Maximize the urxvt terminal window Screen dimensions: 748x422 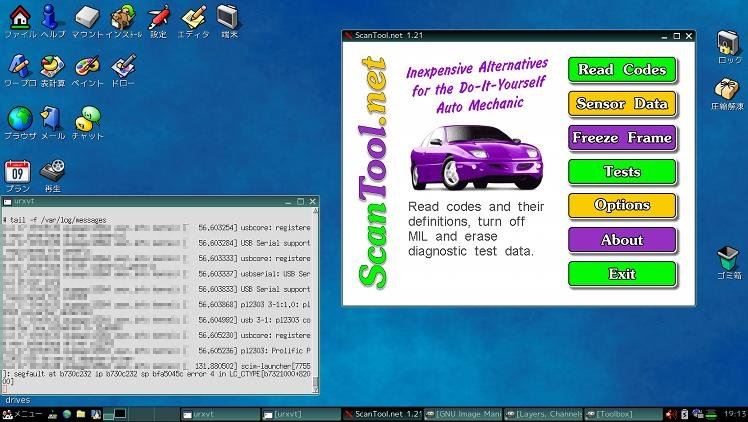click(x=301, y=201)
